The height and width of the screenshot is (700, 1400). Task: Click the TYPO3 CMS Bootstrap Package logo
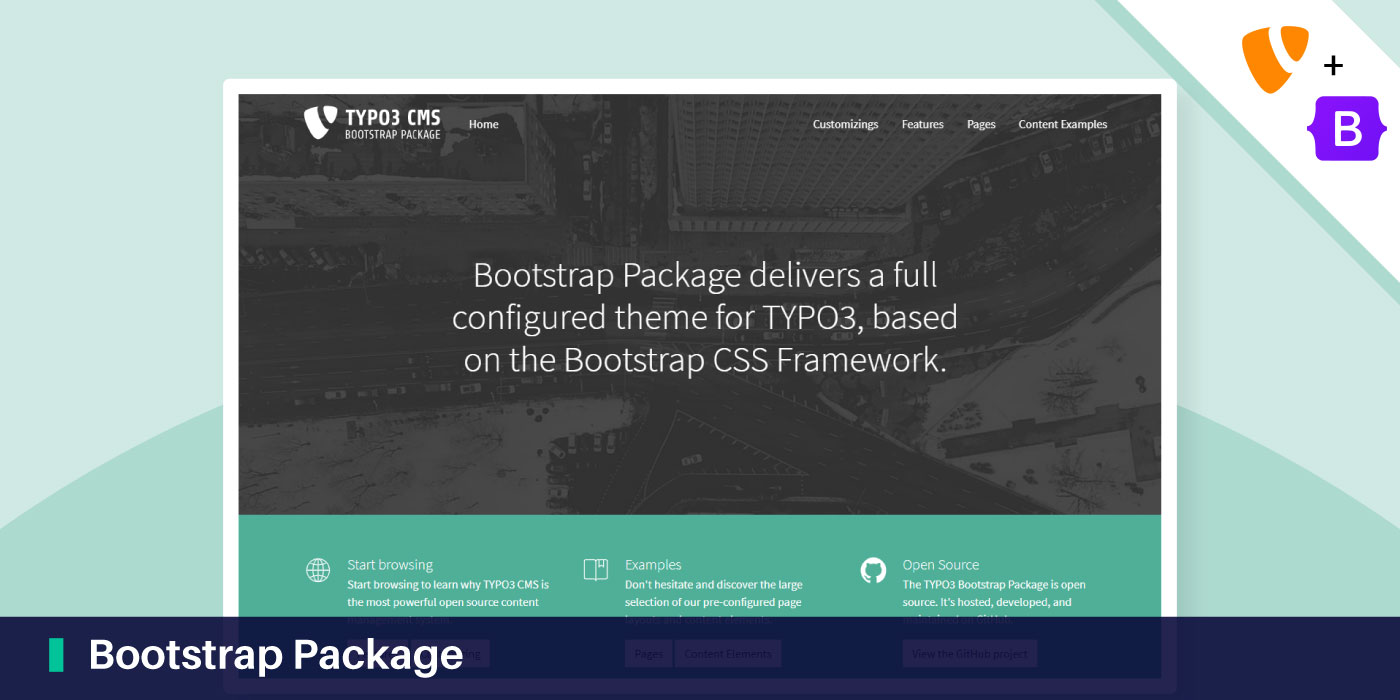tap(372, 122)
